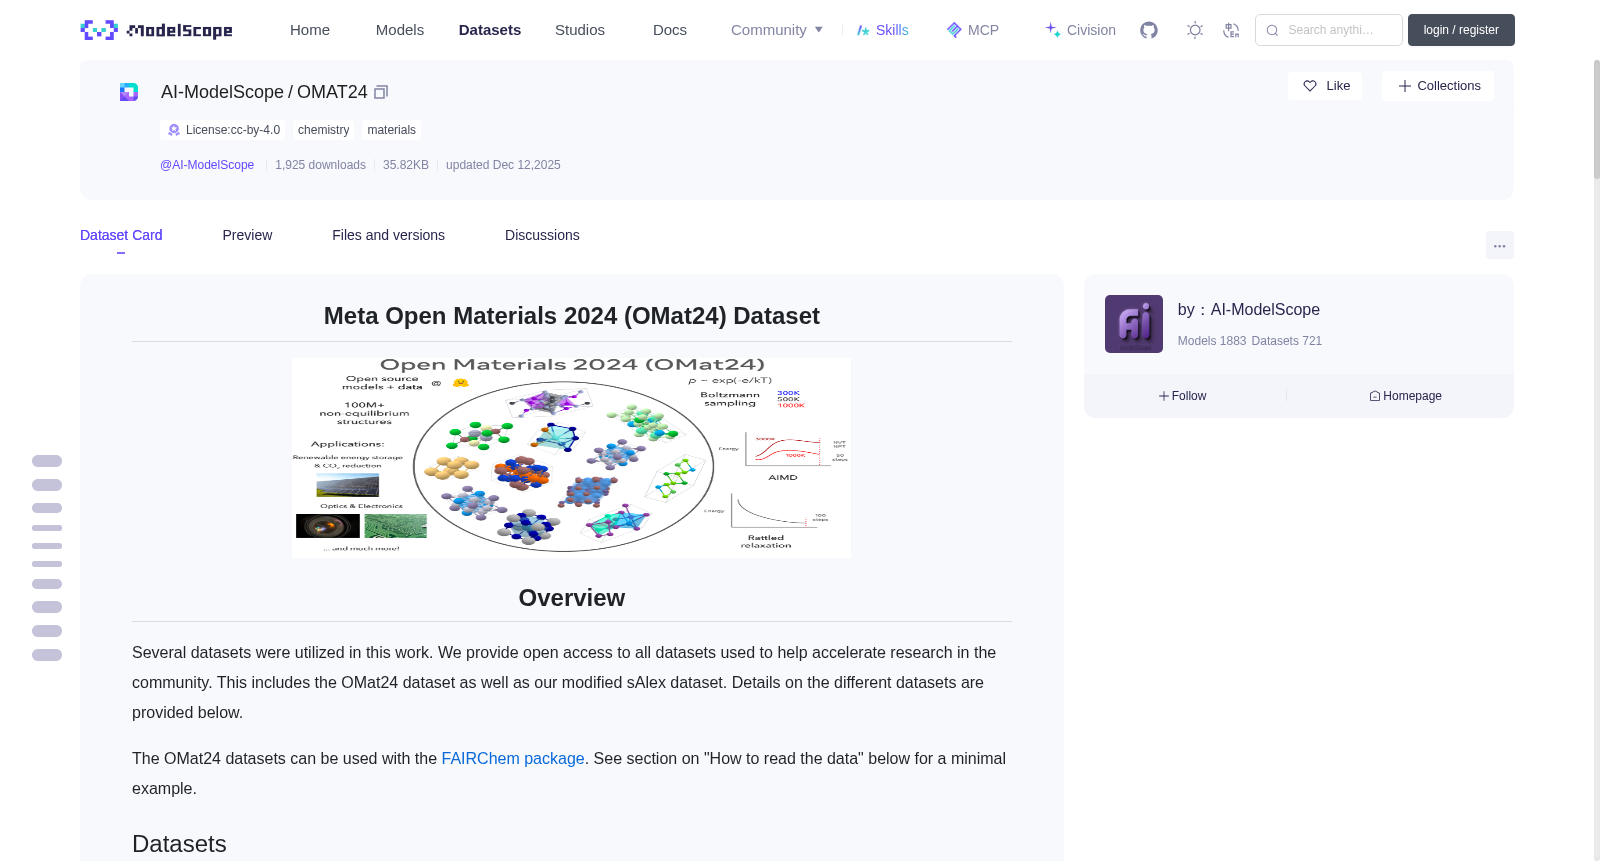Open the three-dot more options menu
The height and width of the screenshot is (861, 1600).
click(x=1499, y=245)
